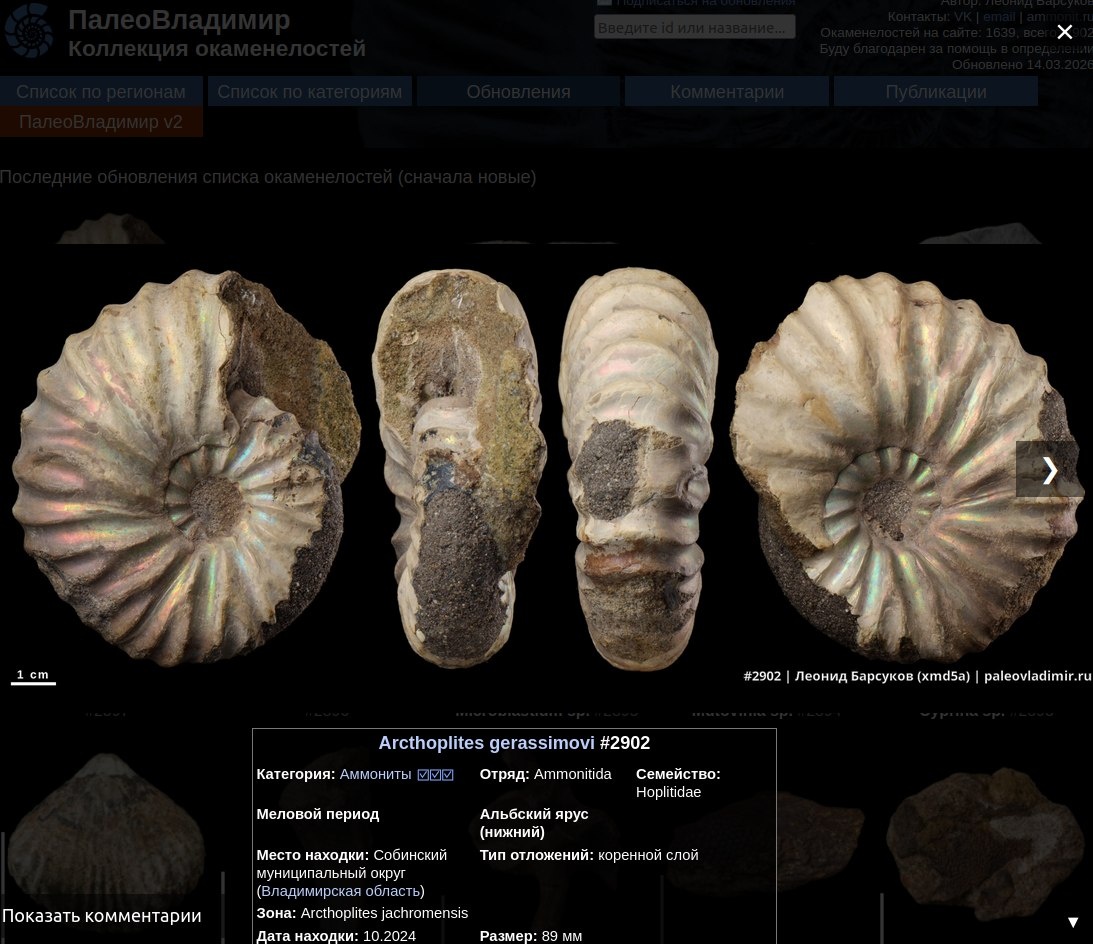Open the 'Владимирская область' region link

coord(340,891)
